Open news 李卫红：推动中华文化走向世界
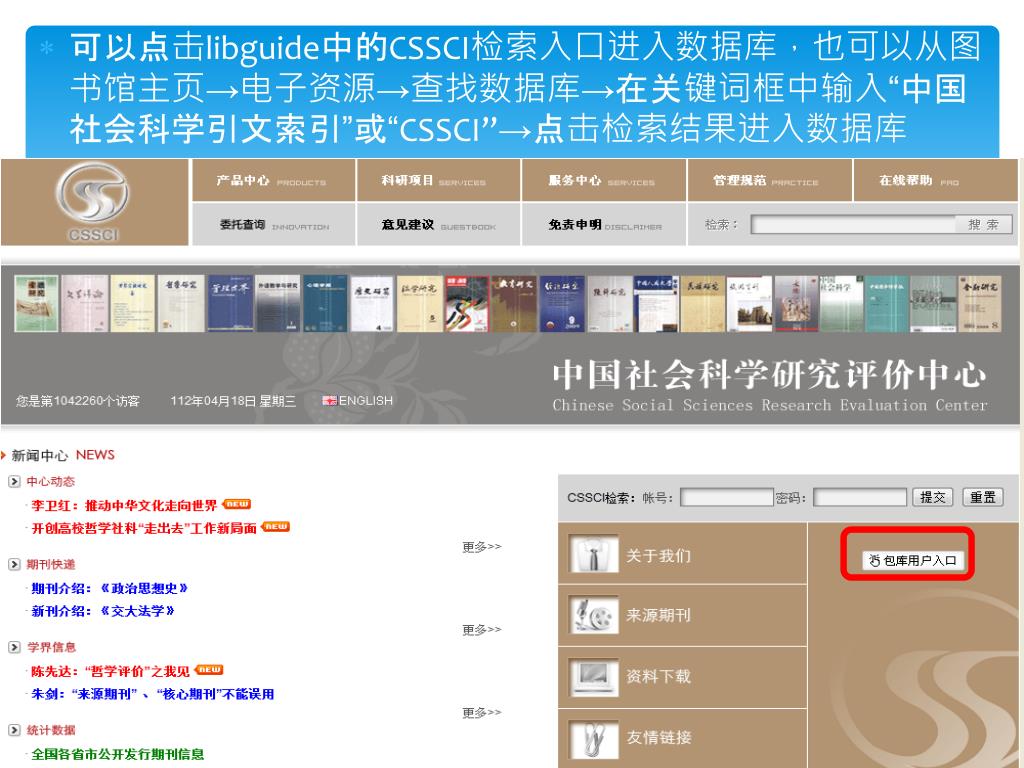The height and width of the screenshot is (768, 1024). 124,505
